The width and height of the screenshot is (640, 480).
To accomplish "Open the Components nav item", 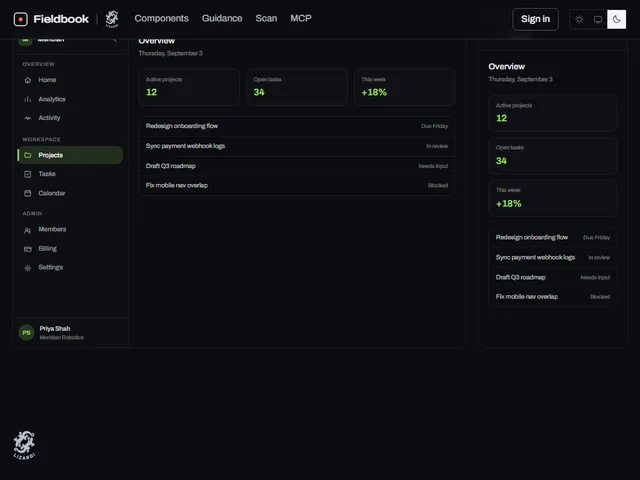I will coord(162,18).
